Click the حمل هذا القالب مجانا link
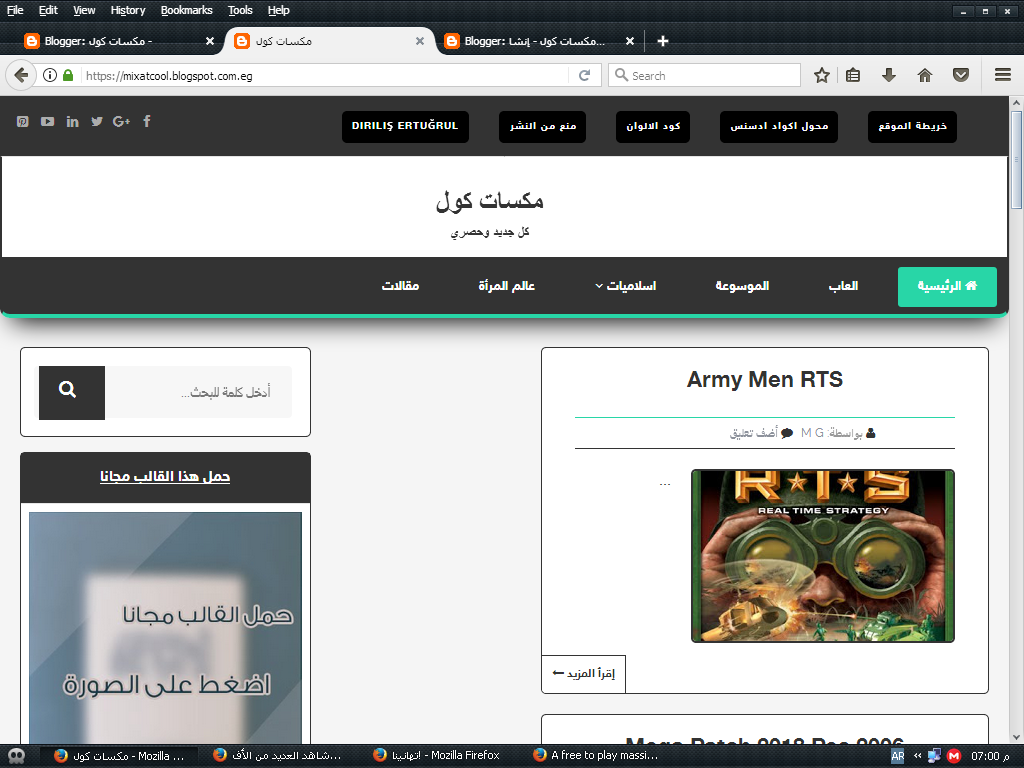 click(165, 477)
